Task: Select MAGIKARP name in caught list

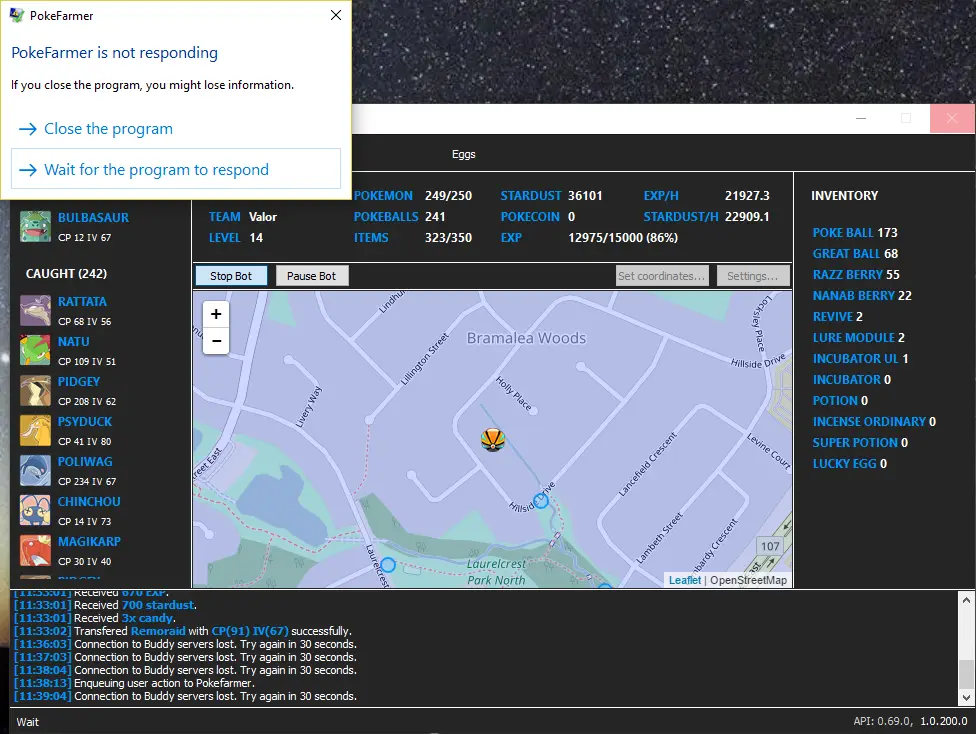Action: [89, 541]
